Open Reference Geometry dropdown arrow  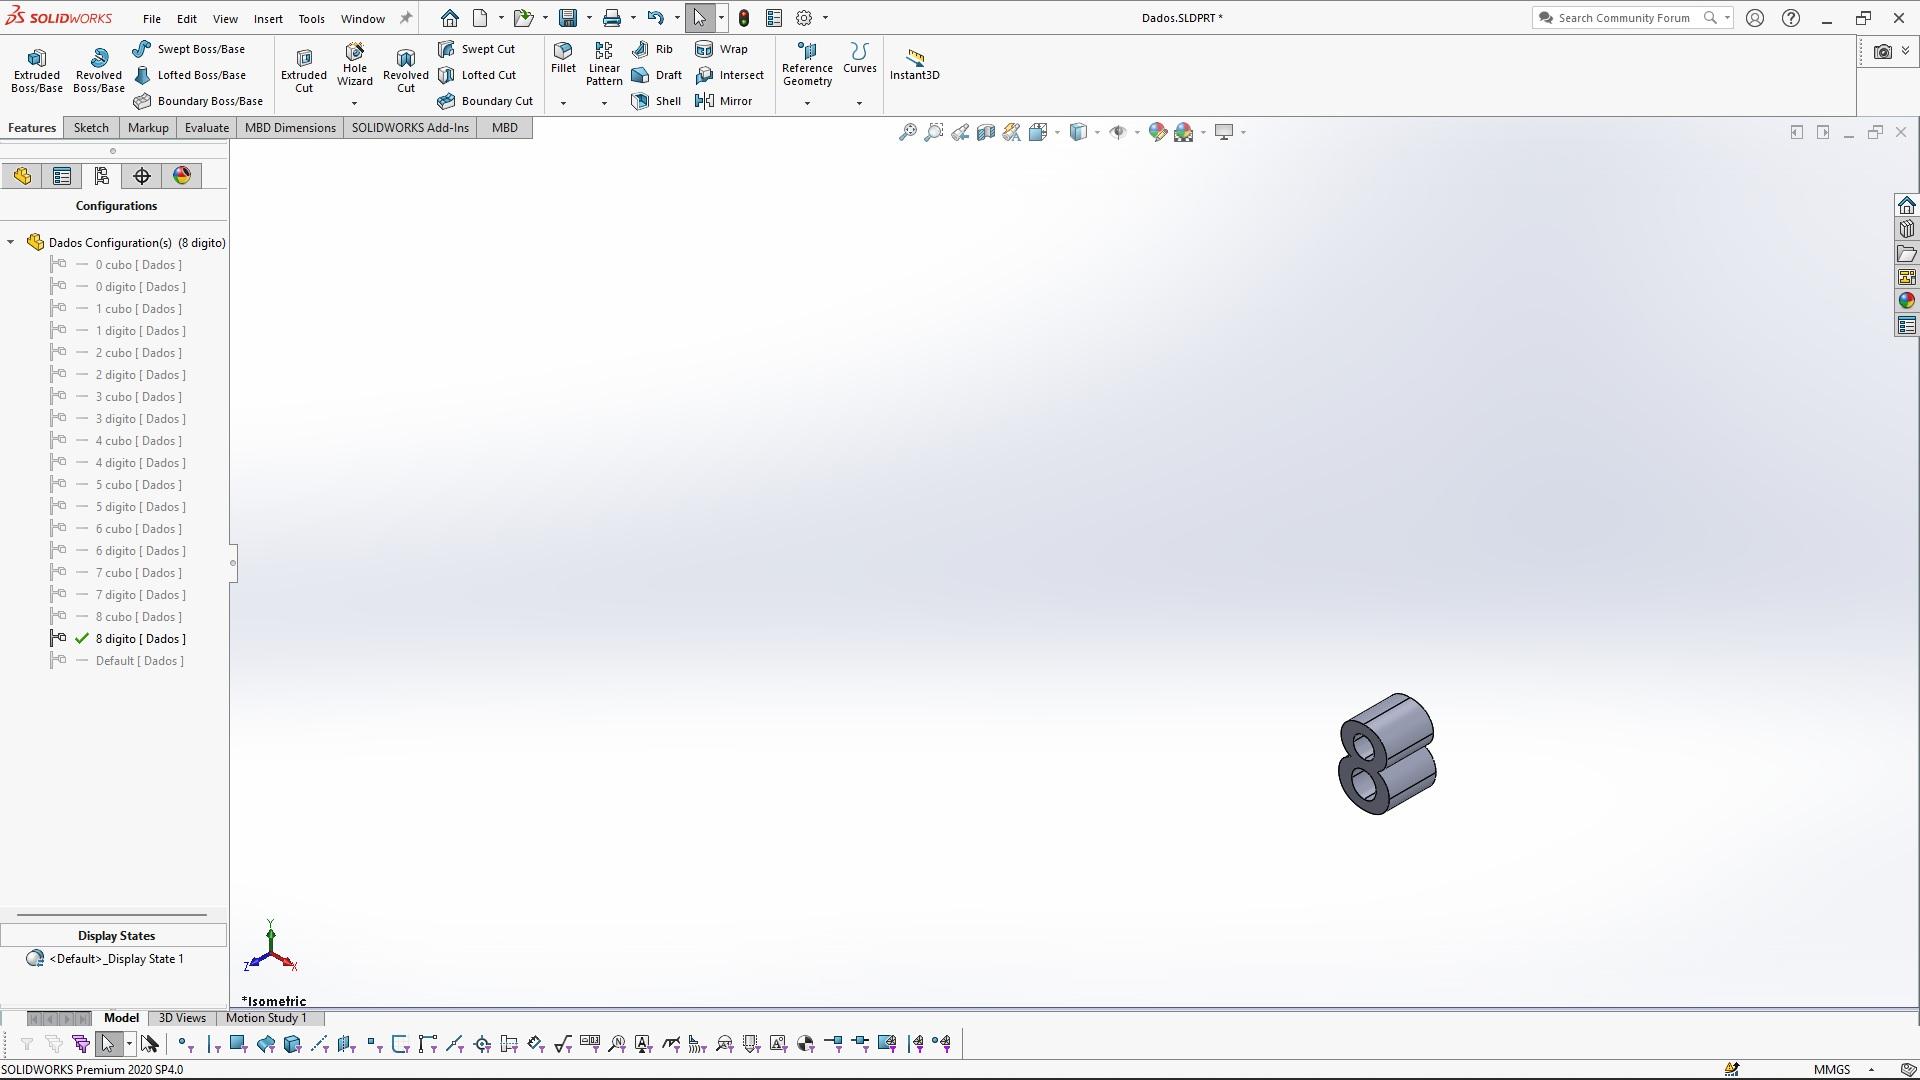point(807,103)
